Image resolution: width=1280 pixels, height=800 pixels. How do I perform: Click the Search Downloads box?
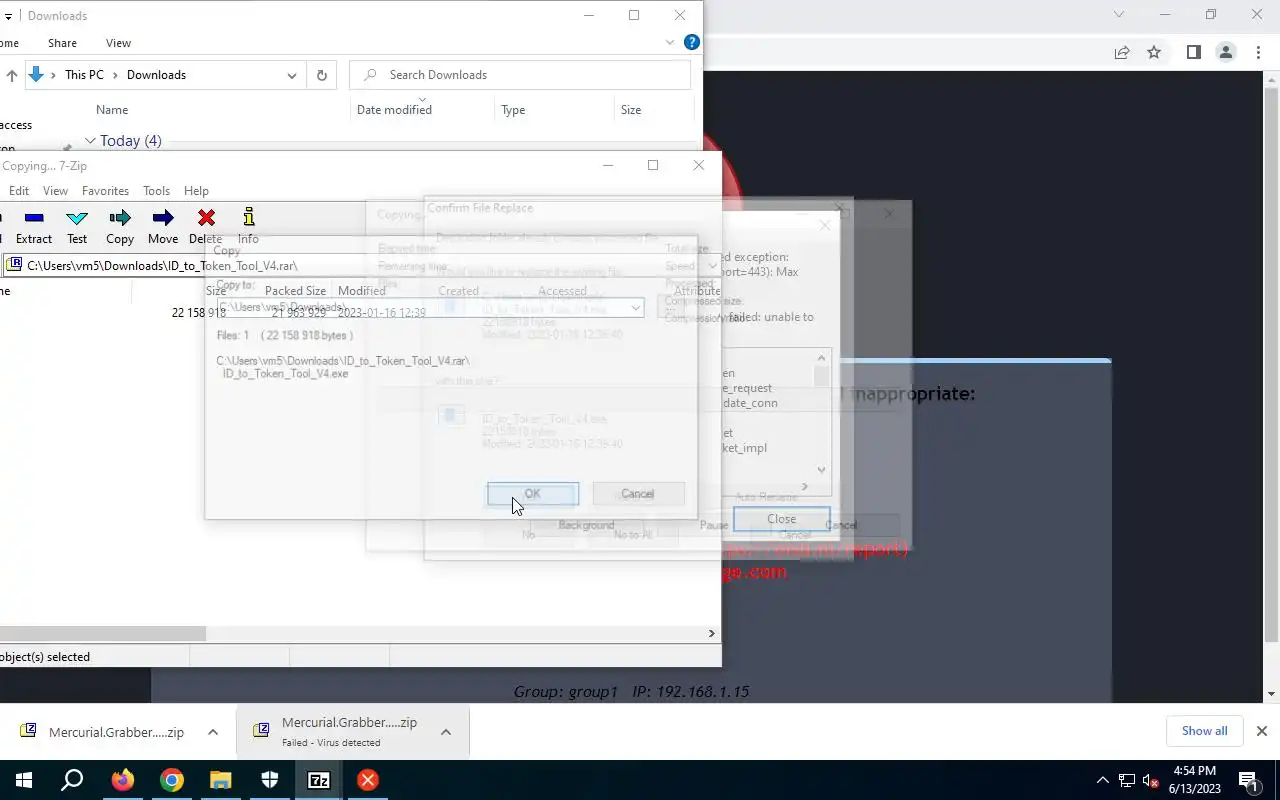tap(520, 75)
